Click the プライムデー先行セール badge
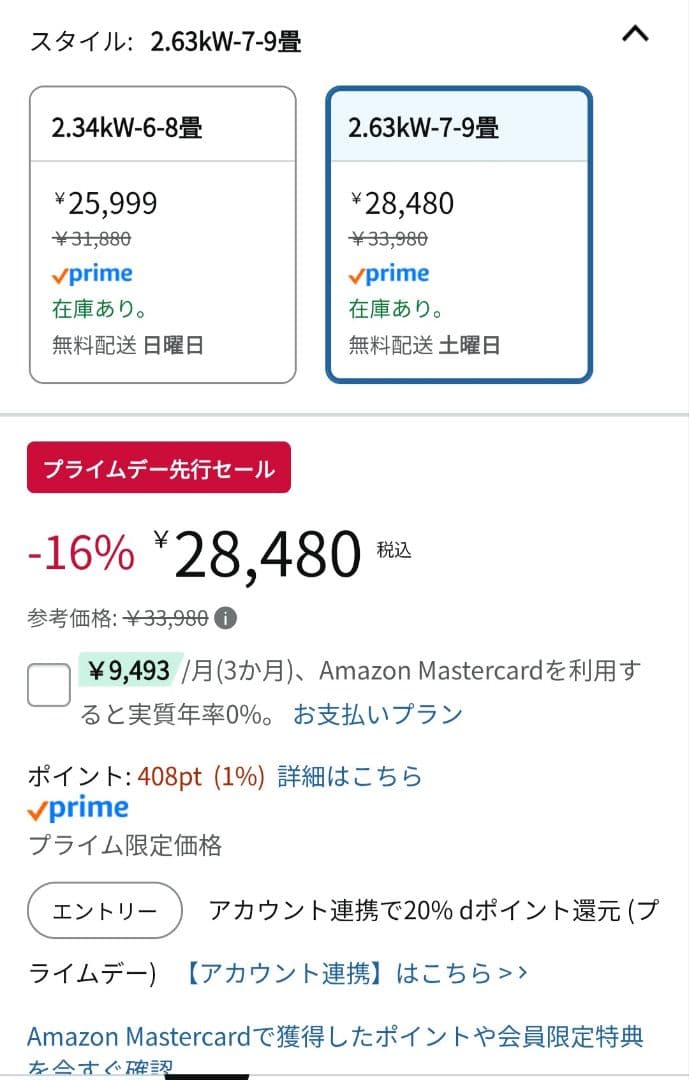Image resolution: width=689 pixels, height=1080 pixels. 156,467
